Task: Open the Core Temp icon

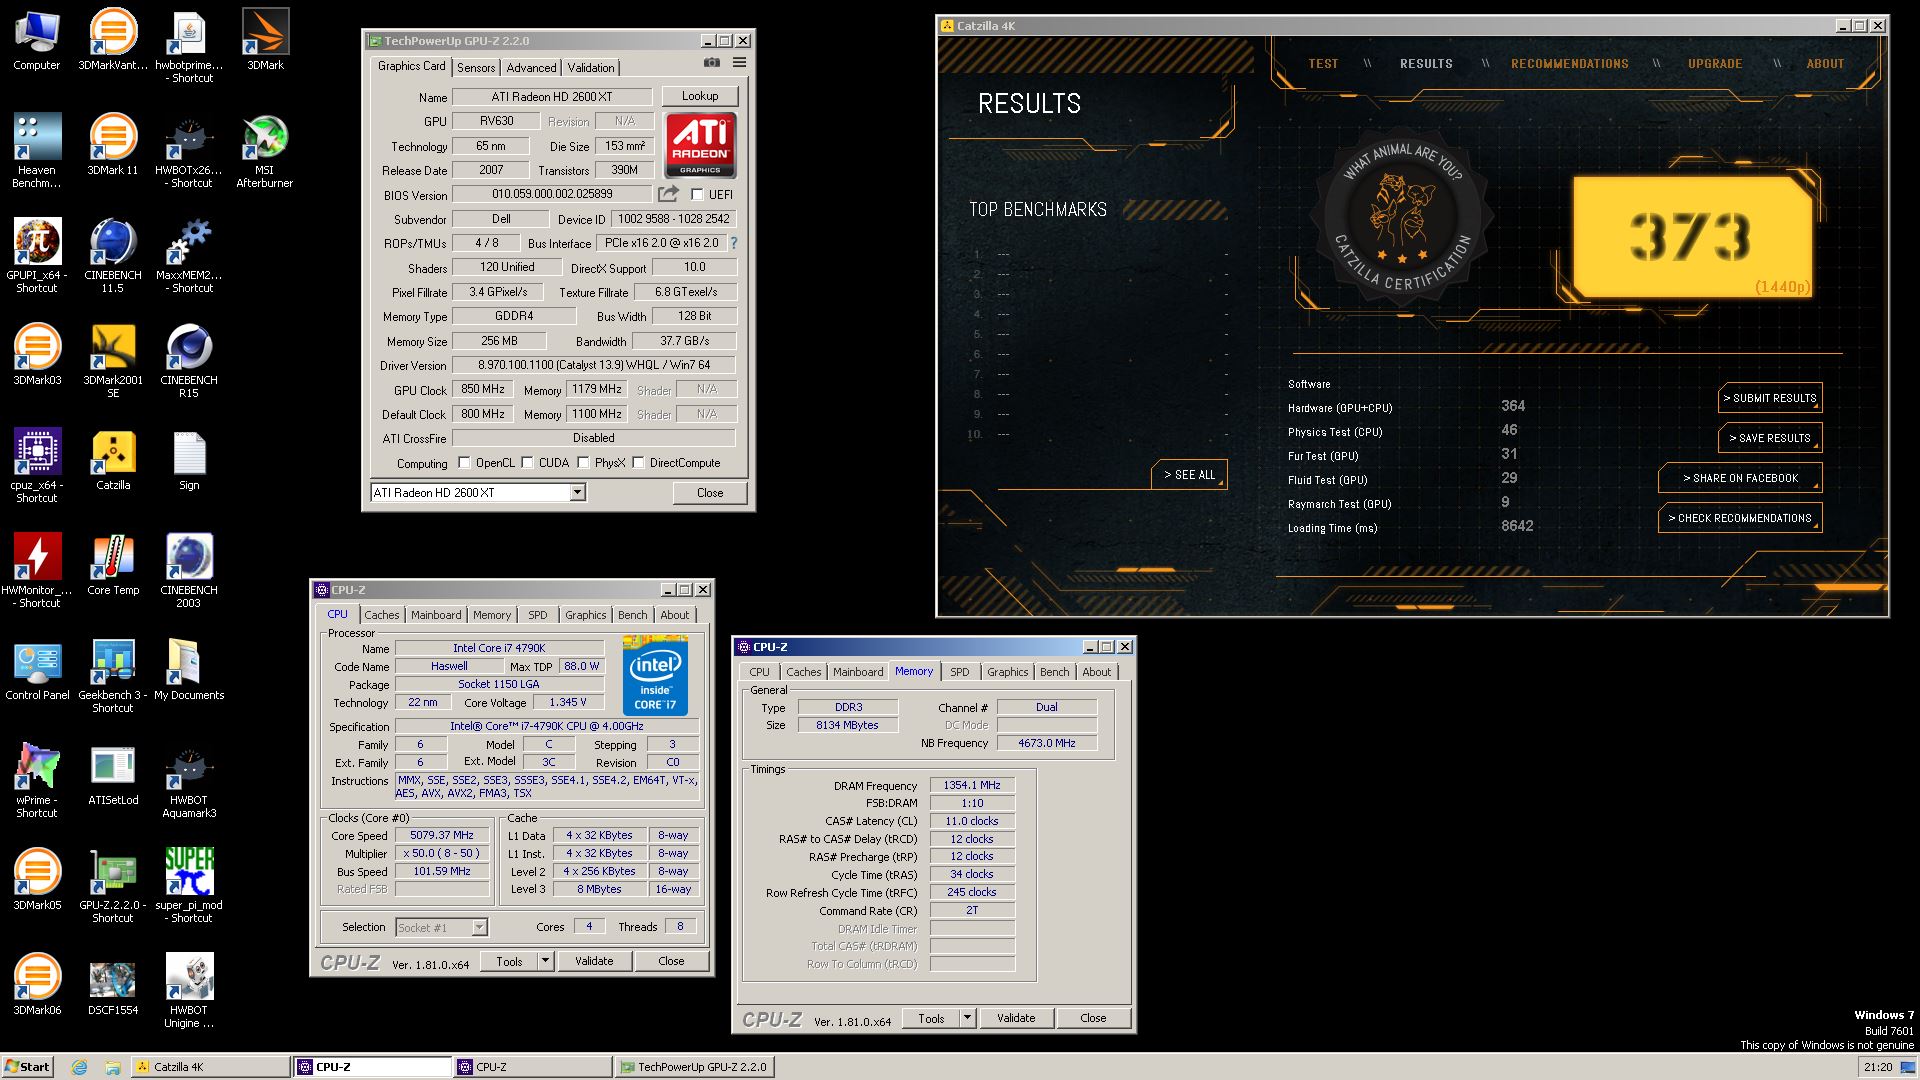Action: (x=113, y=565)
